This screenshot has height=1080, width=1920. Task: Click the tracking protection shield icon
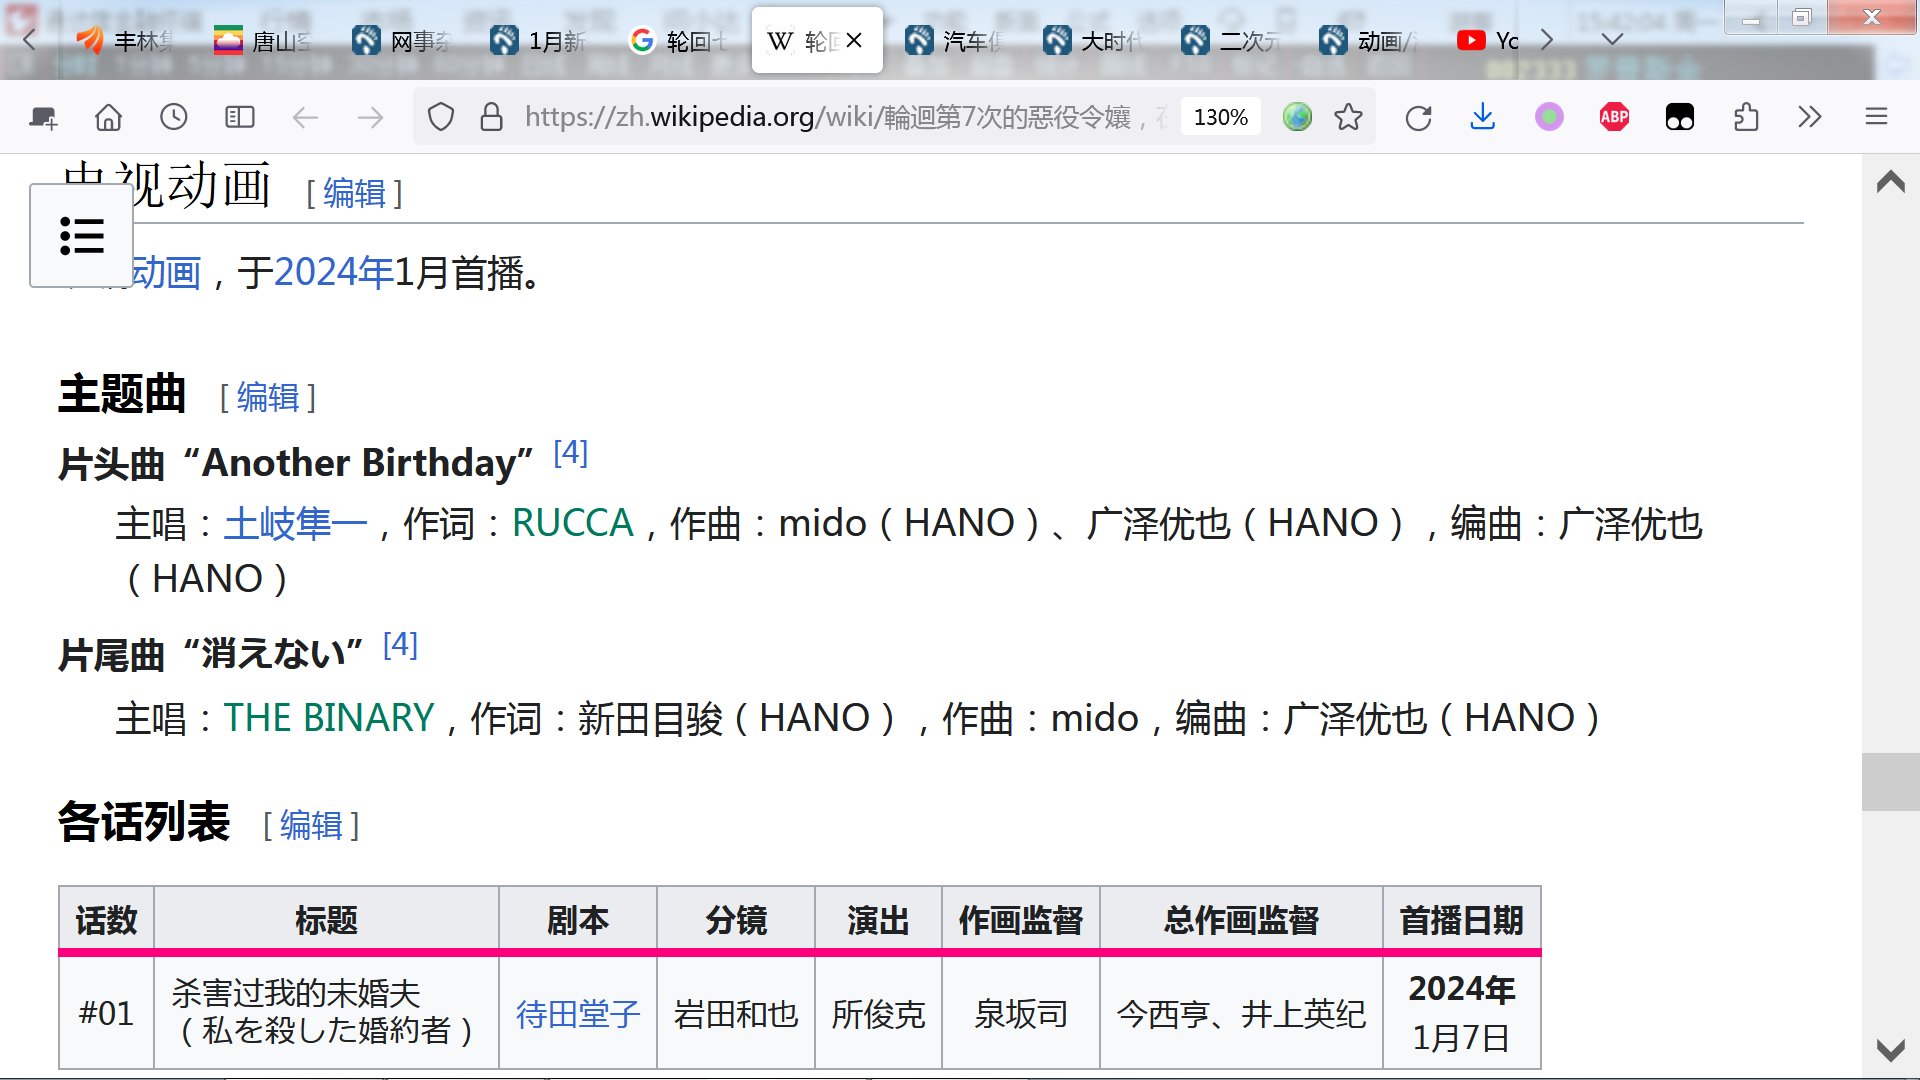click(440, 116)
